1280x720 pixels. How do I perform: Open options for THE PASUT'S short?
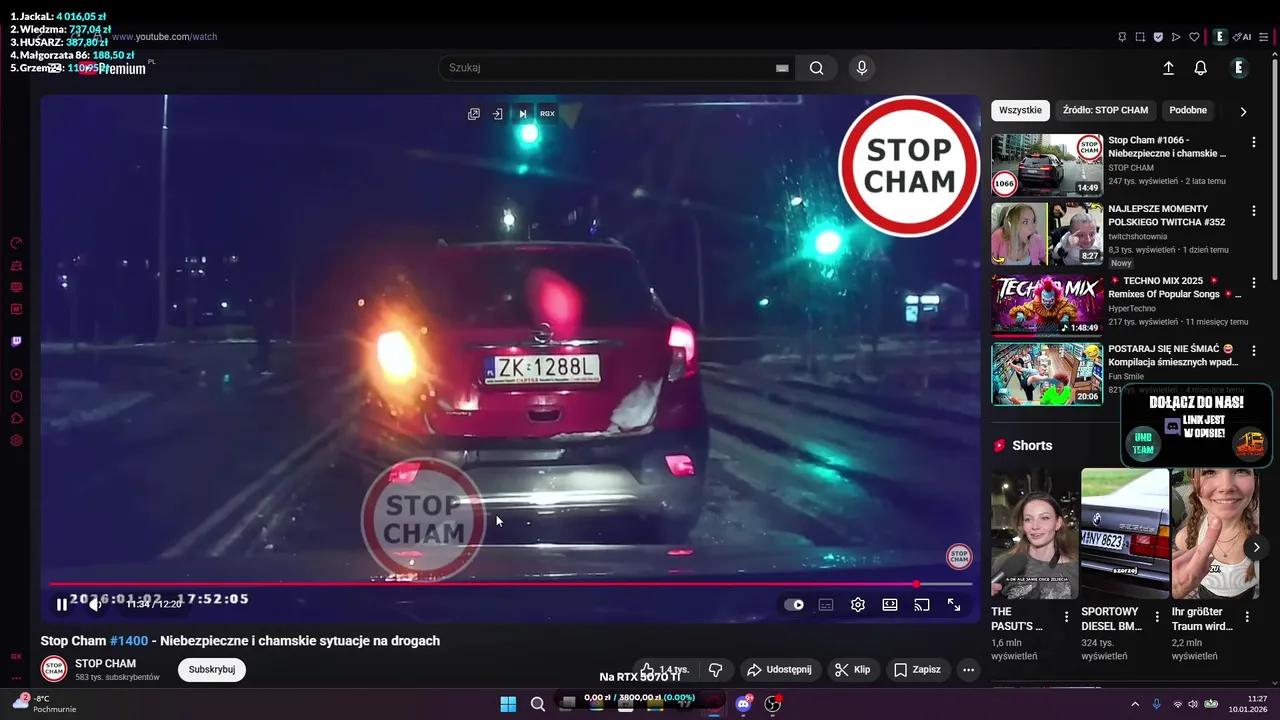point(1066,617)
